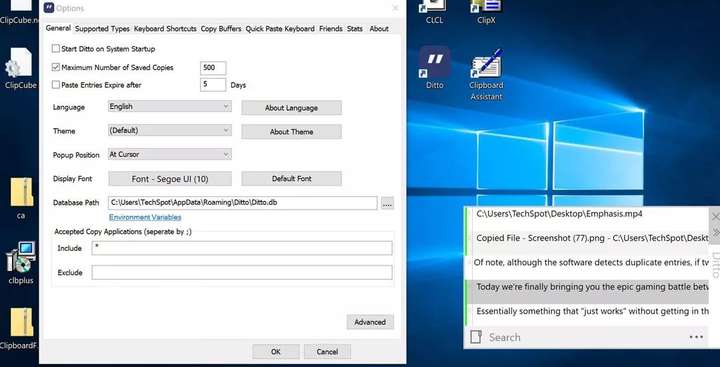
Task: Switch to the General tab
Action: tap(58, 28)
